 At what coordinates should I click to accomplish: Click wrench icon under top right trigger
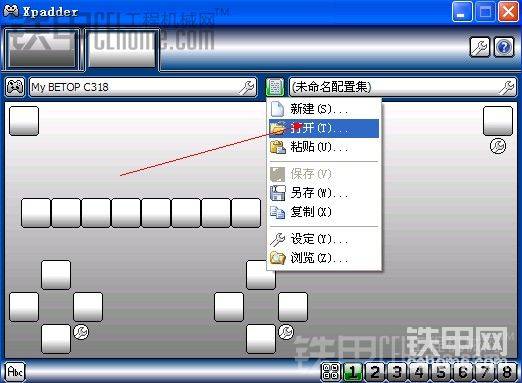tap(498, 146)
